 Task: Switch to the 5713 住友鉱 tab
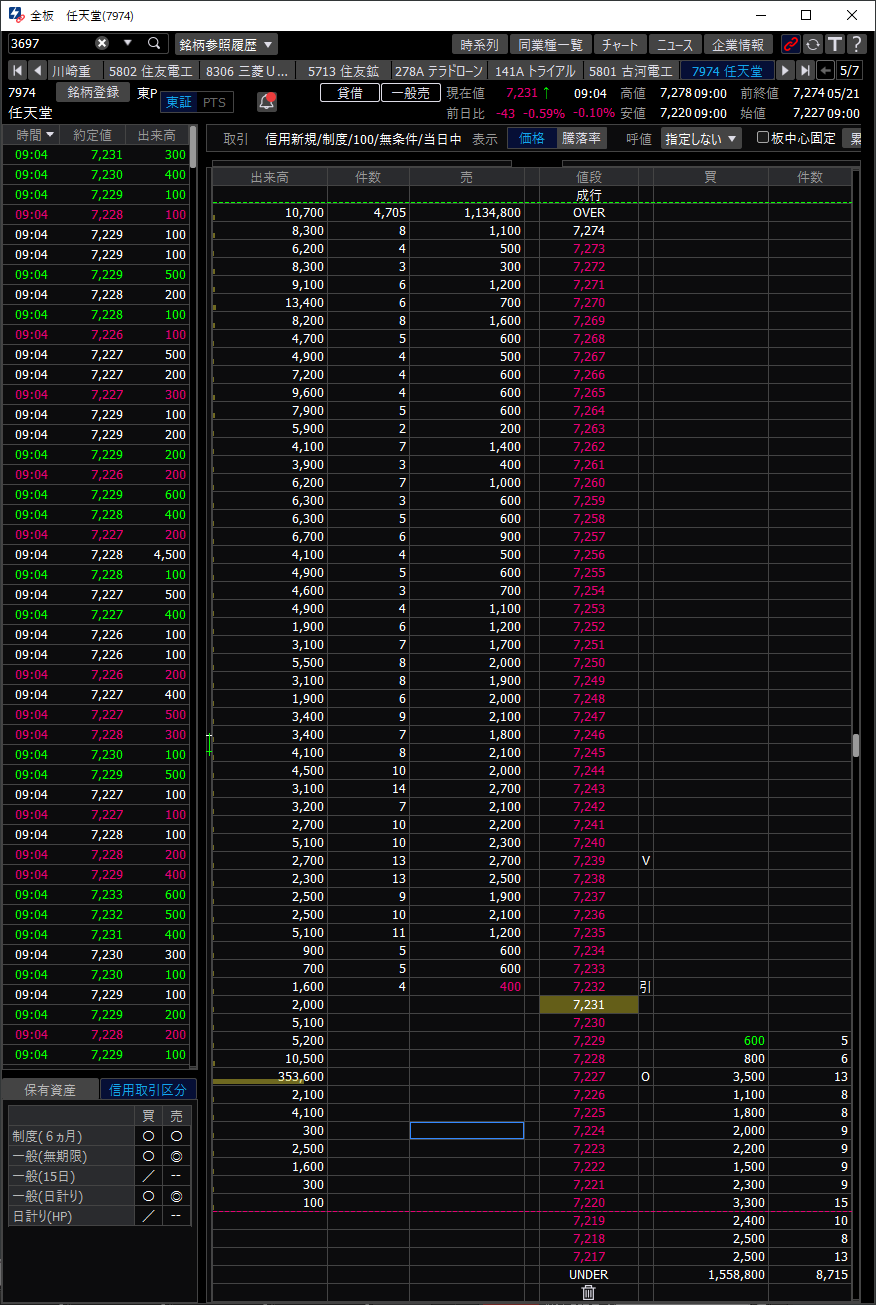pyautogui.click(x=343, y=71)
